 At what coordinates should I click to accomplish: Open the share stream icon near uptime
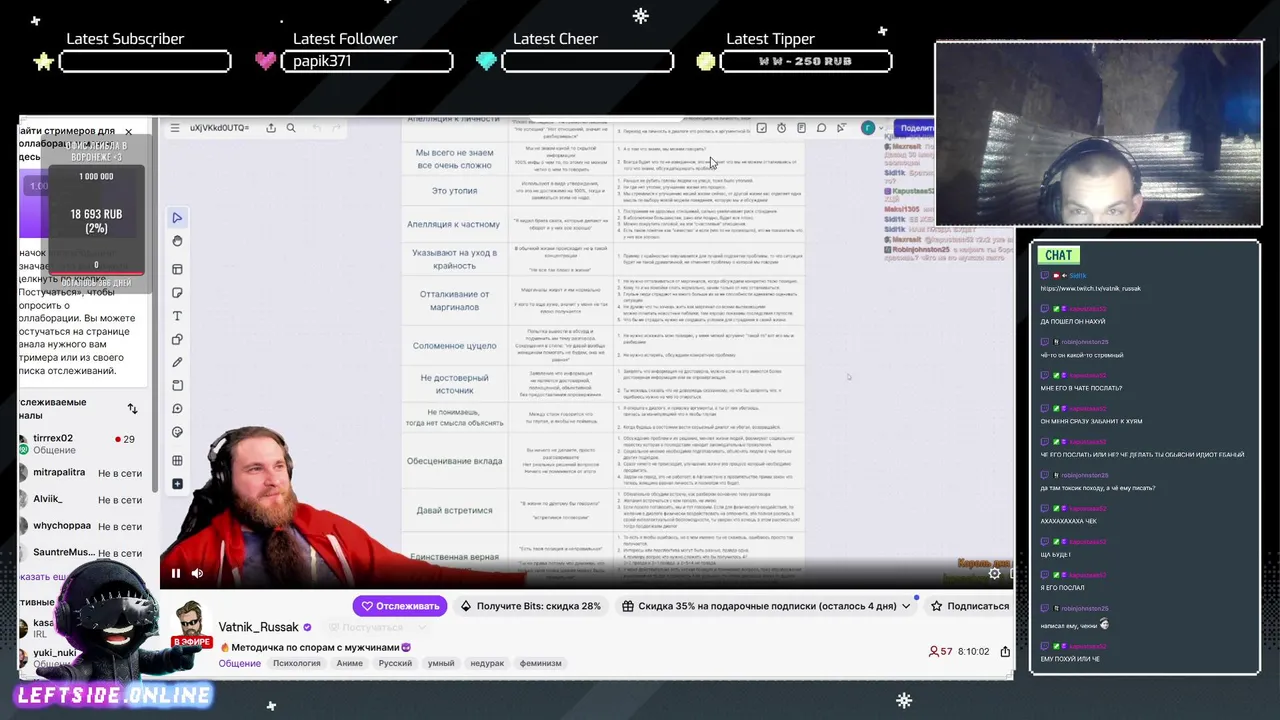[1005, 651]
